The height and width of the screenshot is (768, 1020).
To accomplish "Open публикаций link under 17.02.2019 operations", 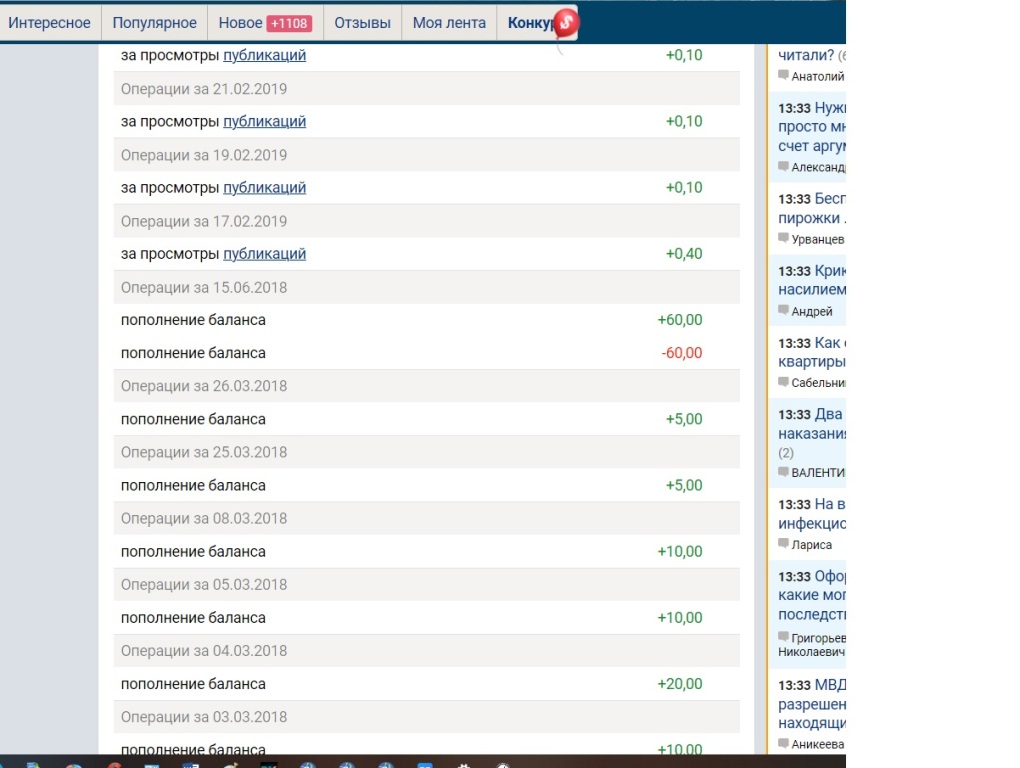I will coord(264,253).
